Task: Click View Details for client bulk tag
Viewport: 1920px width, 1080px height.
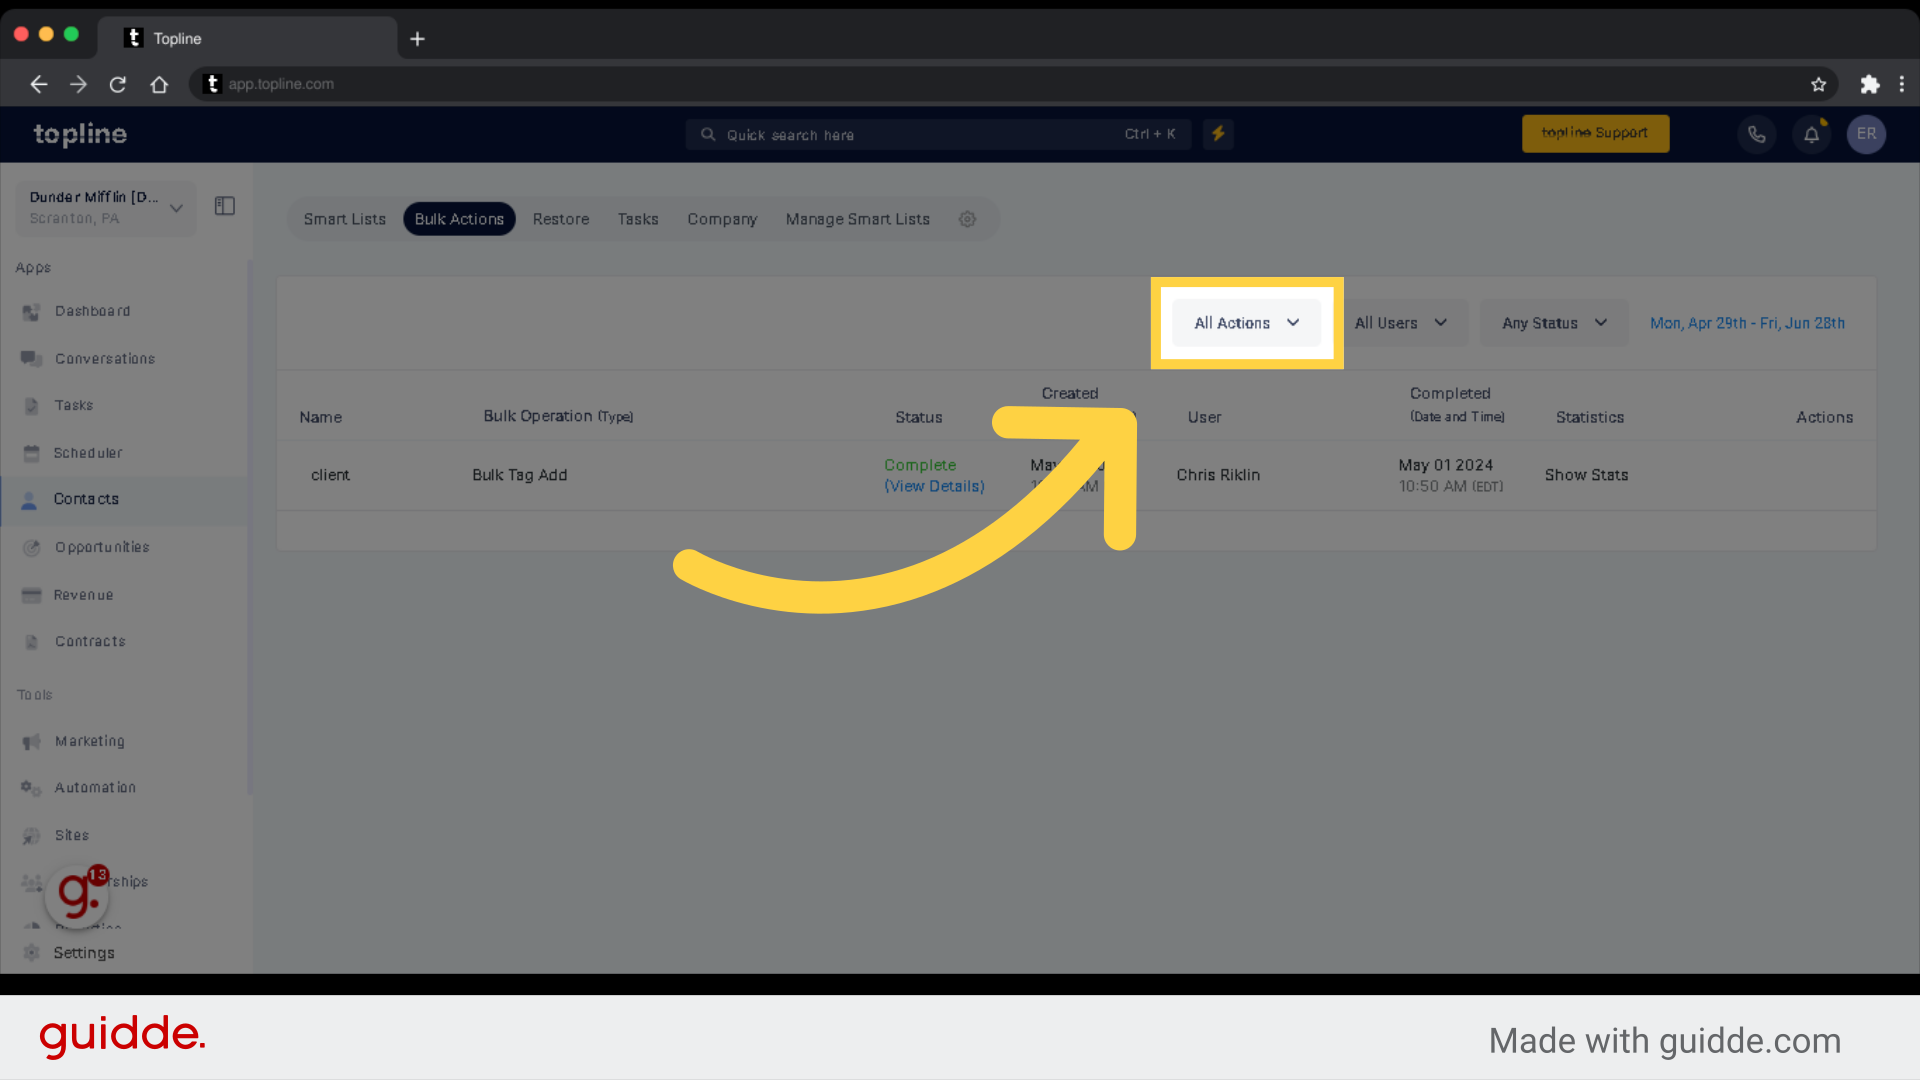Action: pyautogui.click(x=934, y=485)
